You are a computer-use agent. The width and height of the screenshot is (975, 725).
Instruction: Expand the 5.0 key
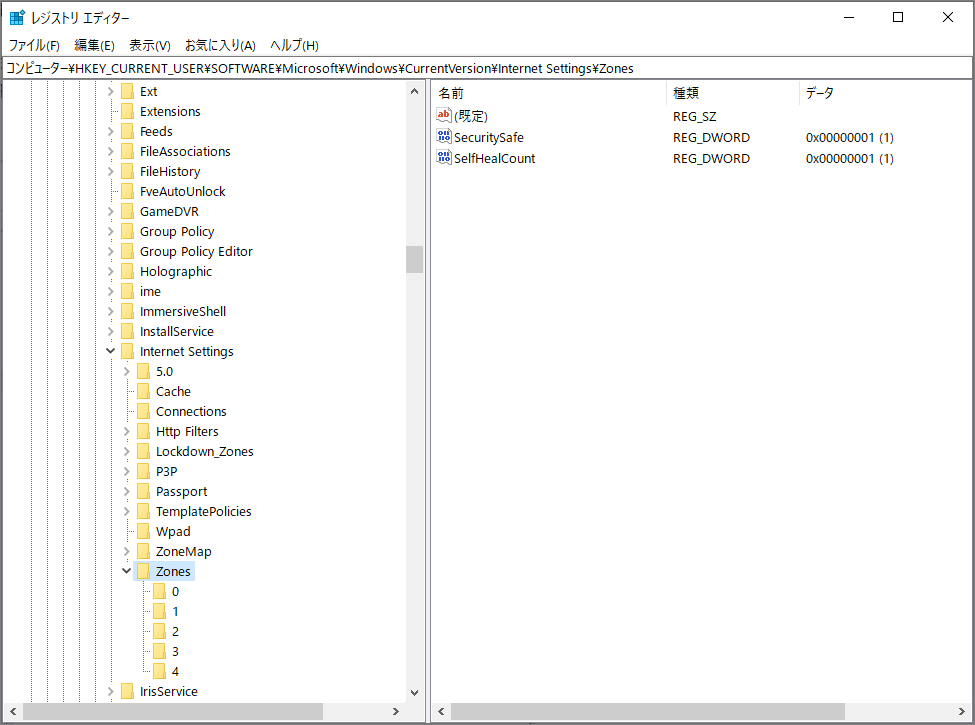[x=127, y=371]
